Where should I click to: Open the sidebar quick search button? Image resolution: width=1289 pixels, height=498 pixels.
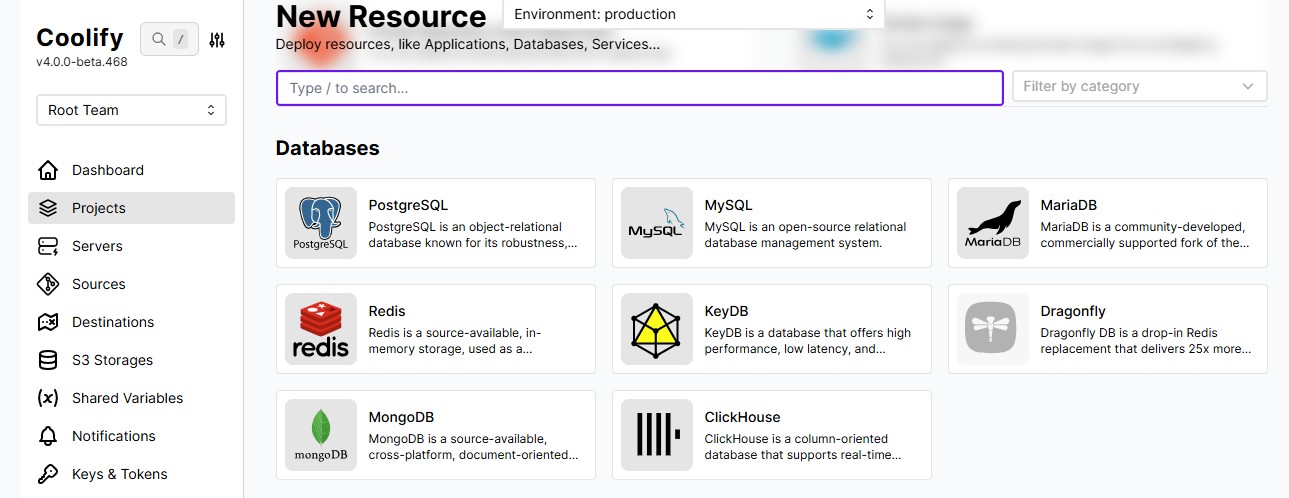tap(169, 40)
